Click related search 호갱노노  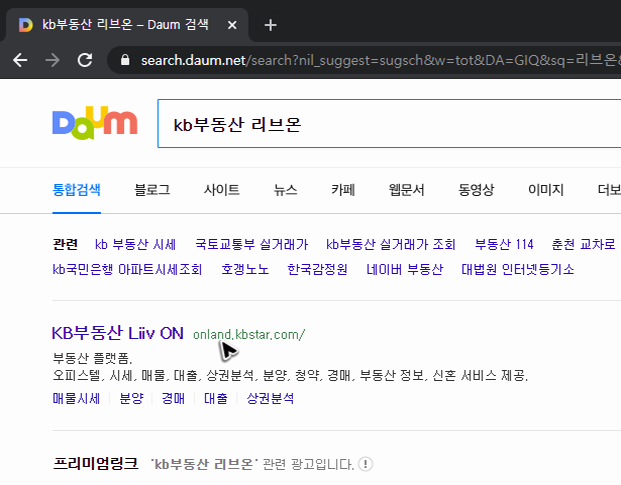245,270
